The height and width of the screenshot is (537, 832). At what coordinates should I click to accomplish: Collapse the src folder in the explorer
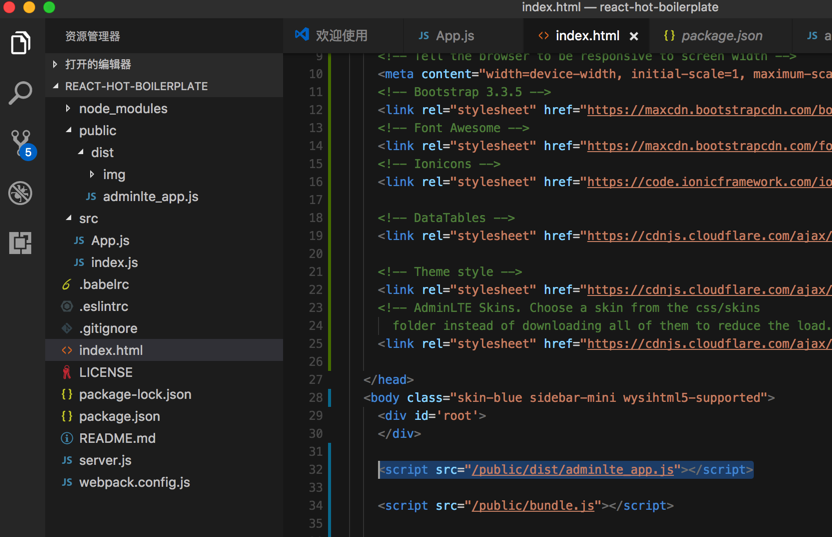tap(88, 218)
